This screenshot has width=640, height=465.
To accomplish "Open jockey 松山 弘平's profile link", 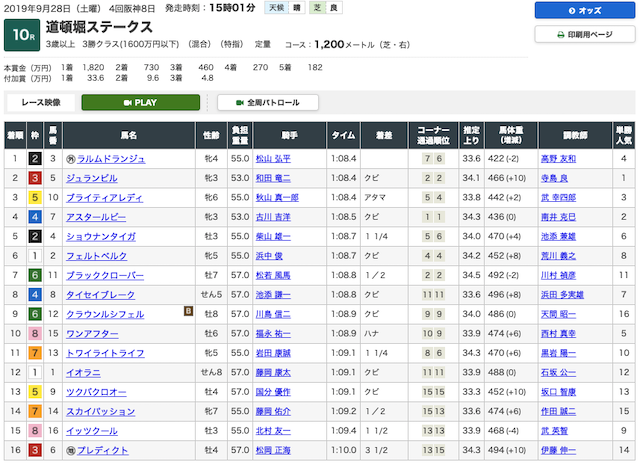I will pos(273,159).
